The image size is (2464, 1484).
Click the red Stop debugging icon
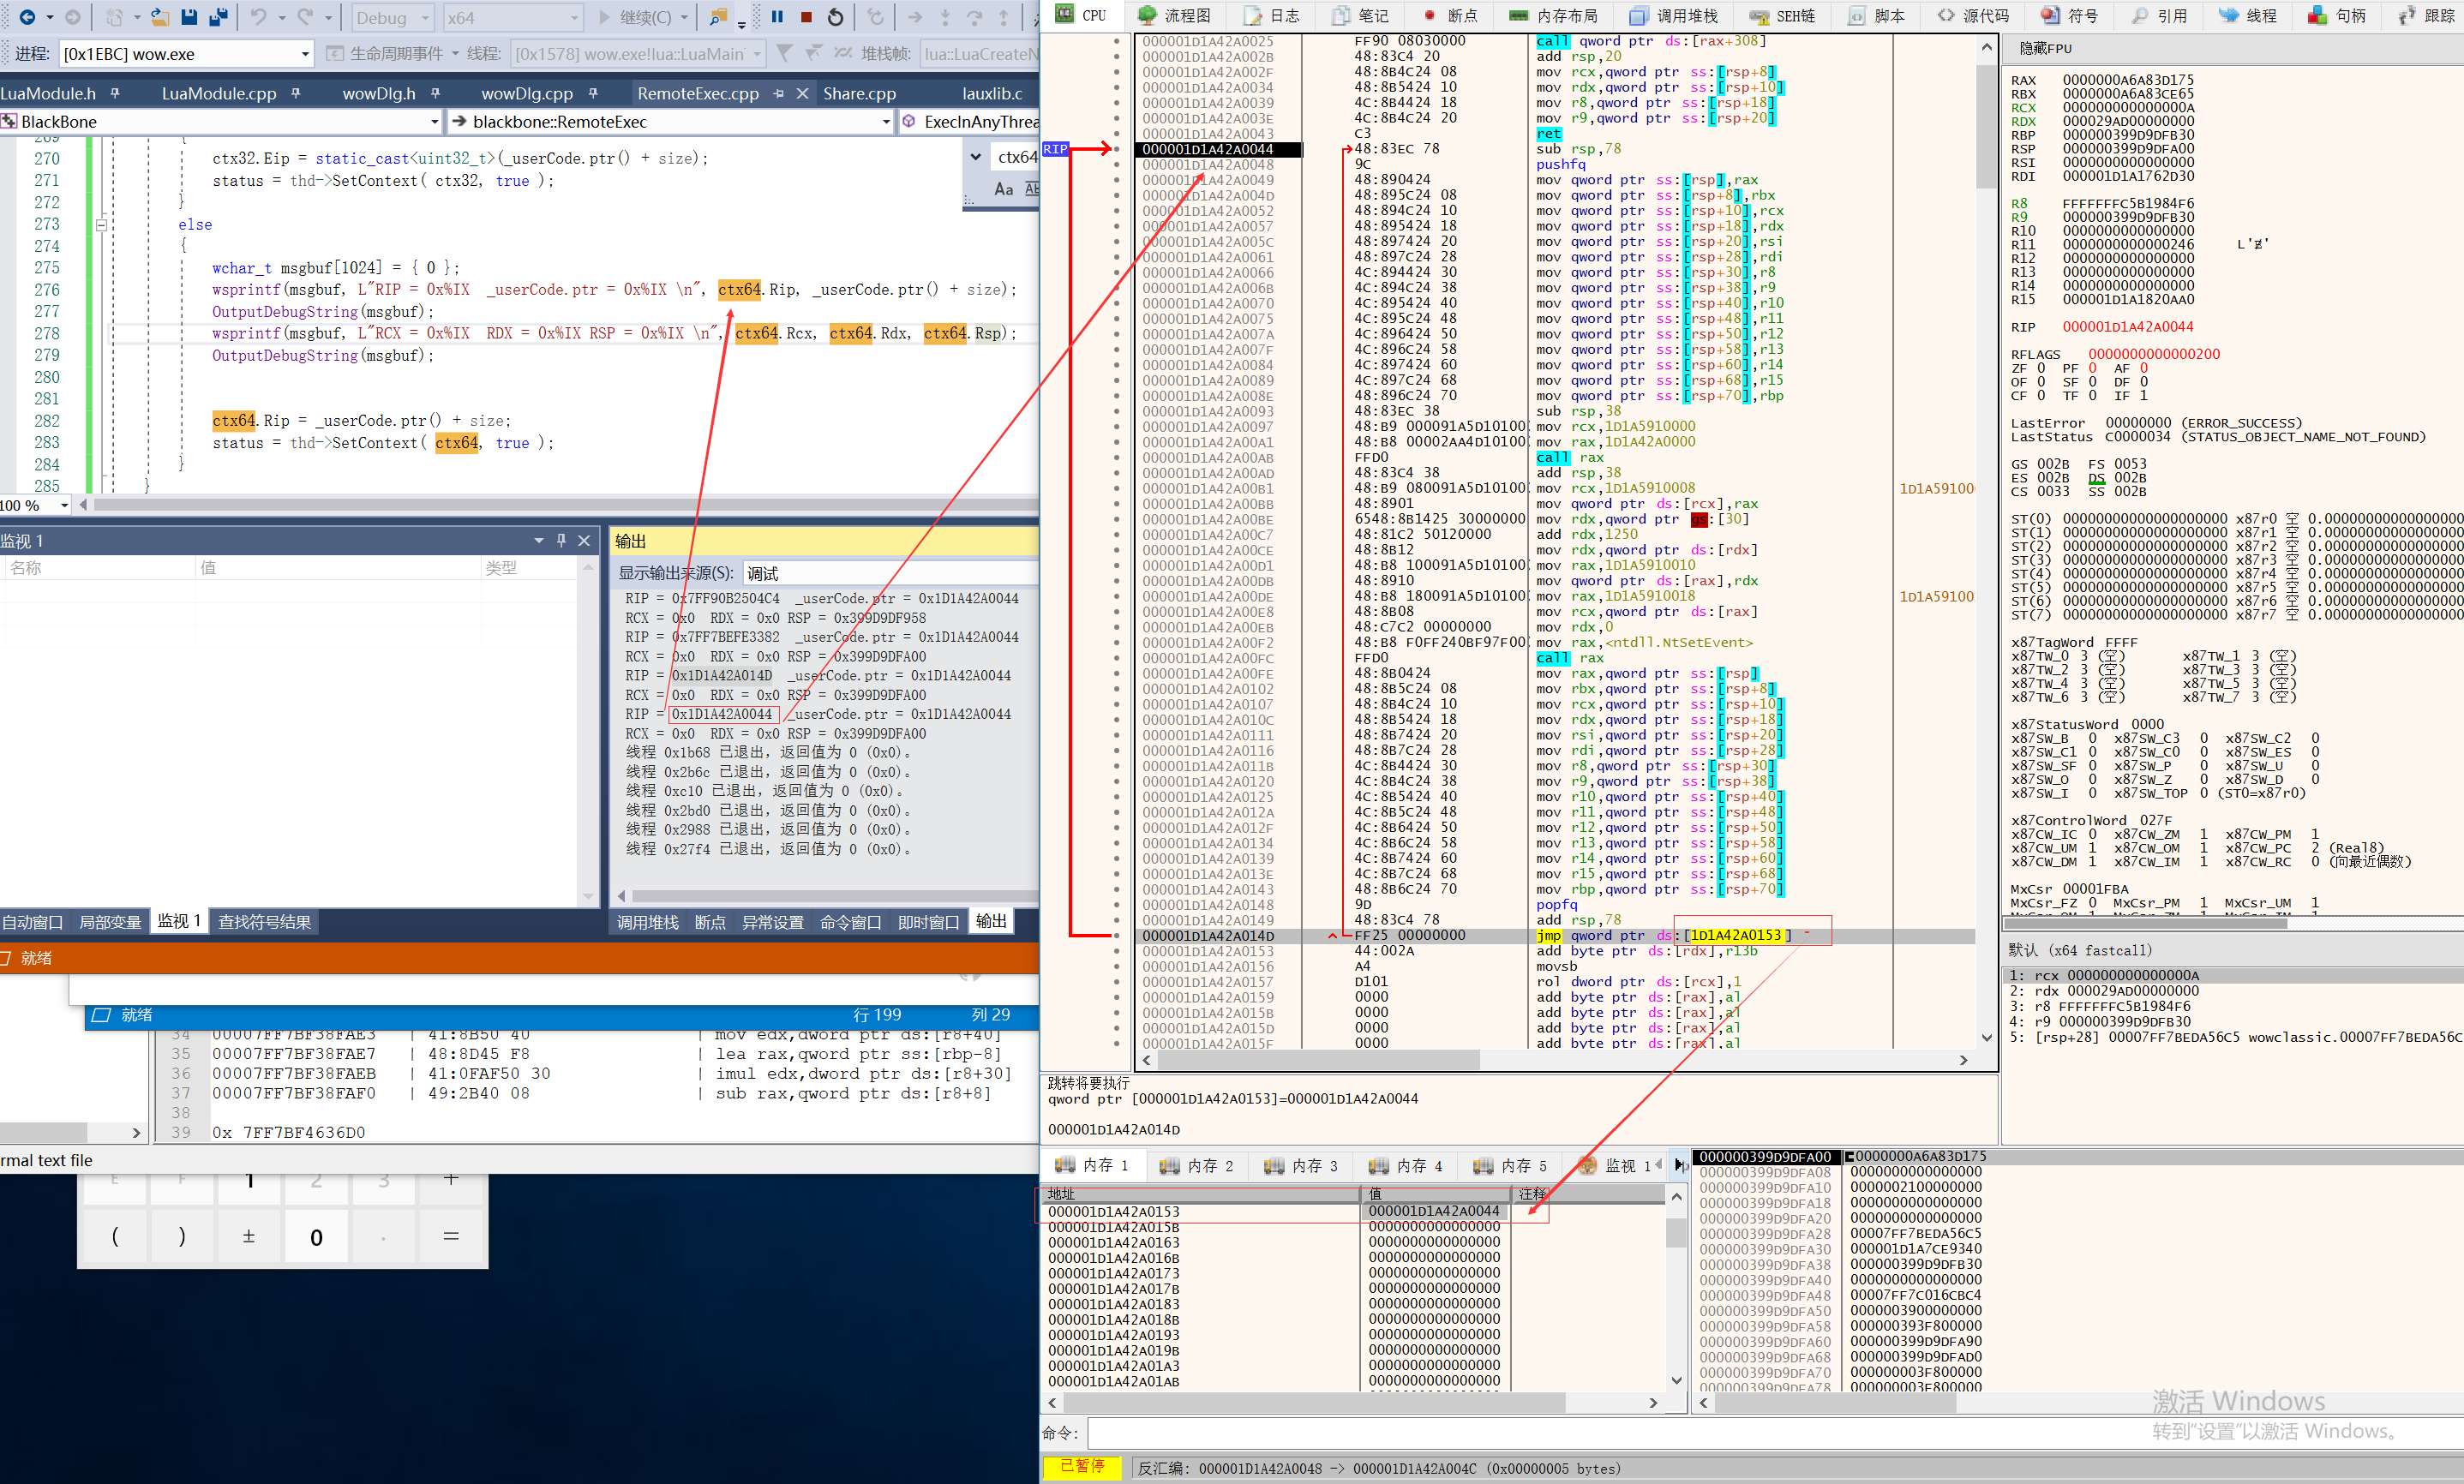[806, 17]
